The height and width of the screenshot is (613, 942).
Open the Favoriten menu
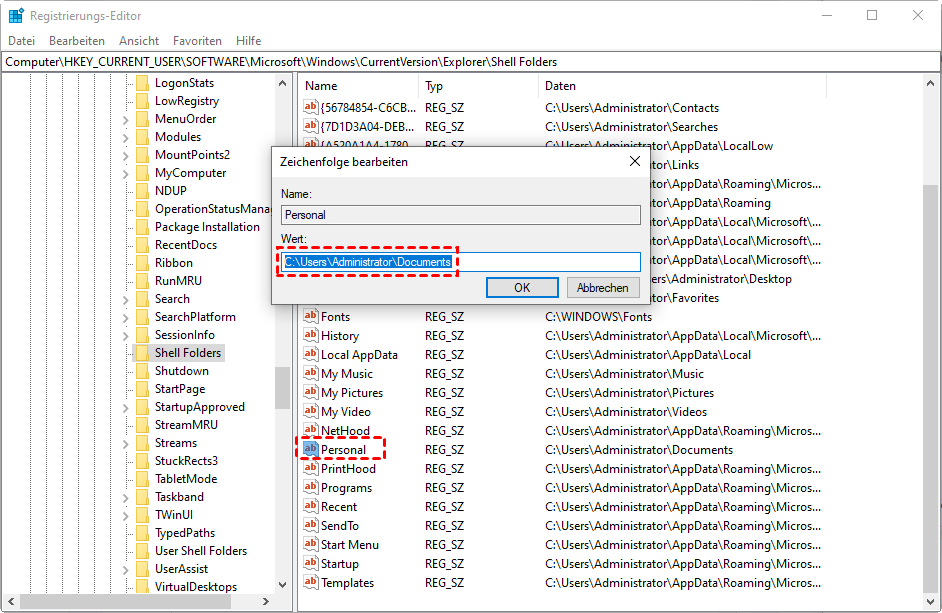(x=197, y=41)
